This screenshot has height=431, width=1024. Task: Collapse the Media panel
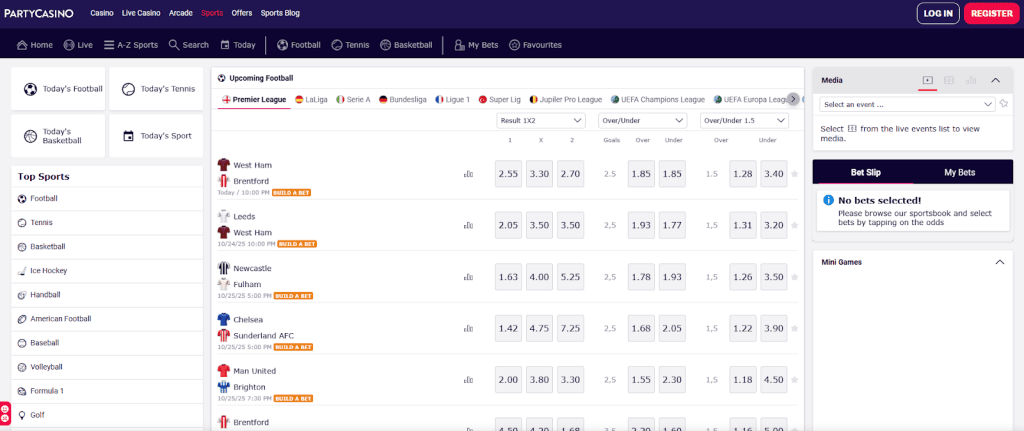tap(996, 80)
